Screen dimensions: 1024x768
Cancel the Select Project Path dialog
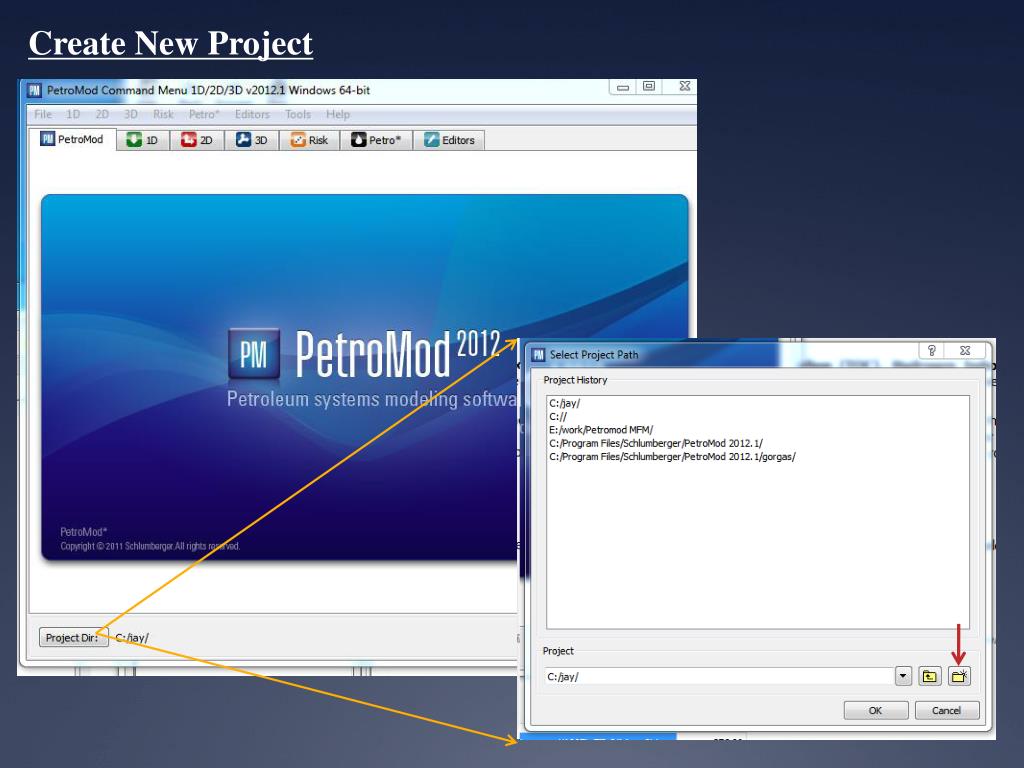click(x=946, y=711)
